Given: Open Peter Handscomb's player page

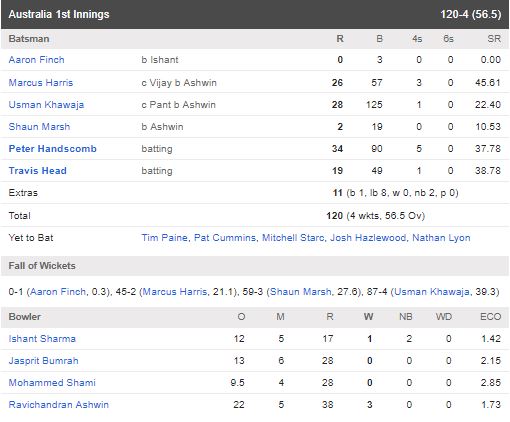Looking at the screenshot, I should coord(53,149).
